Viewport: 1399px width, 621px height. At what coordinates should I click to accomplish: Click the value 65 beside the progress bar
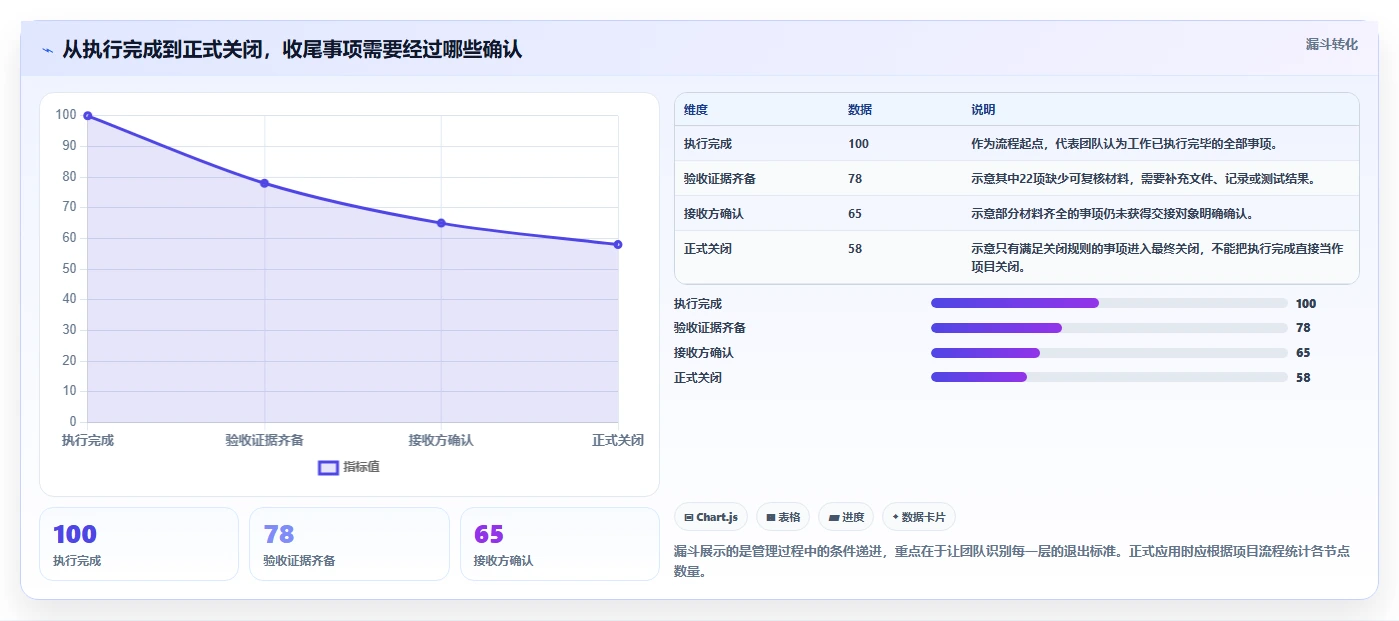tap(1303, 353)
